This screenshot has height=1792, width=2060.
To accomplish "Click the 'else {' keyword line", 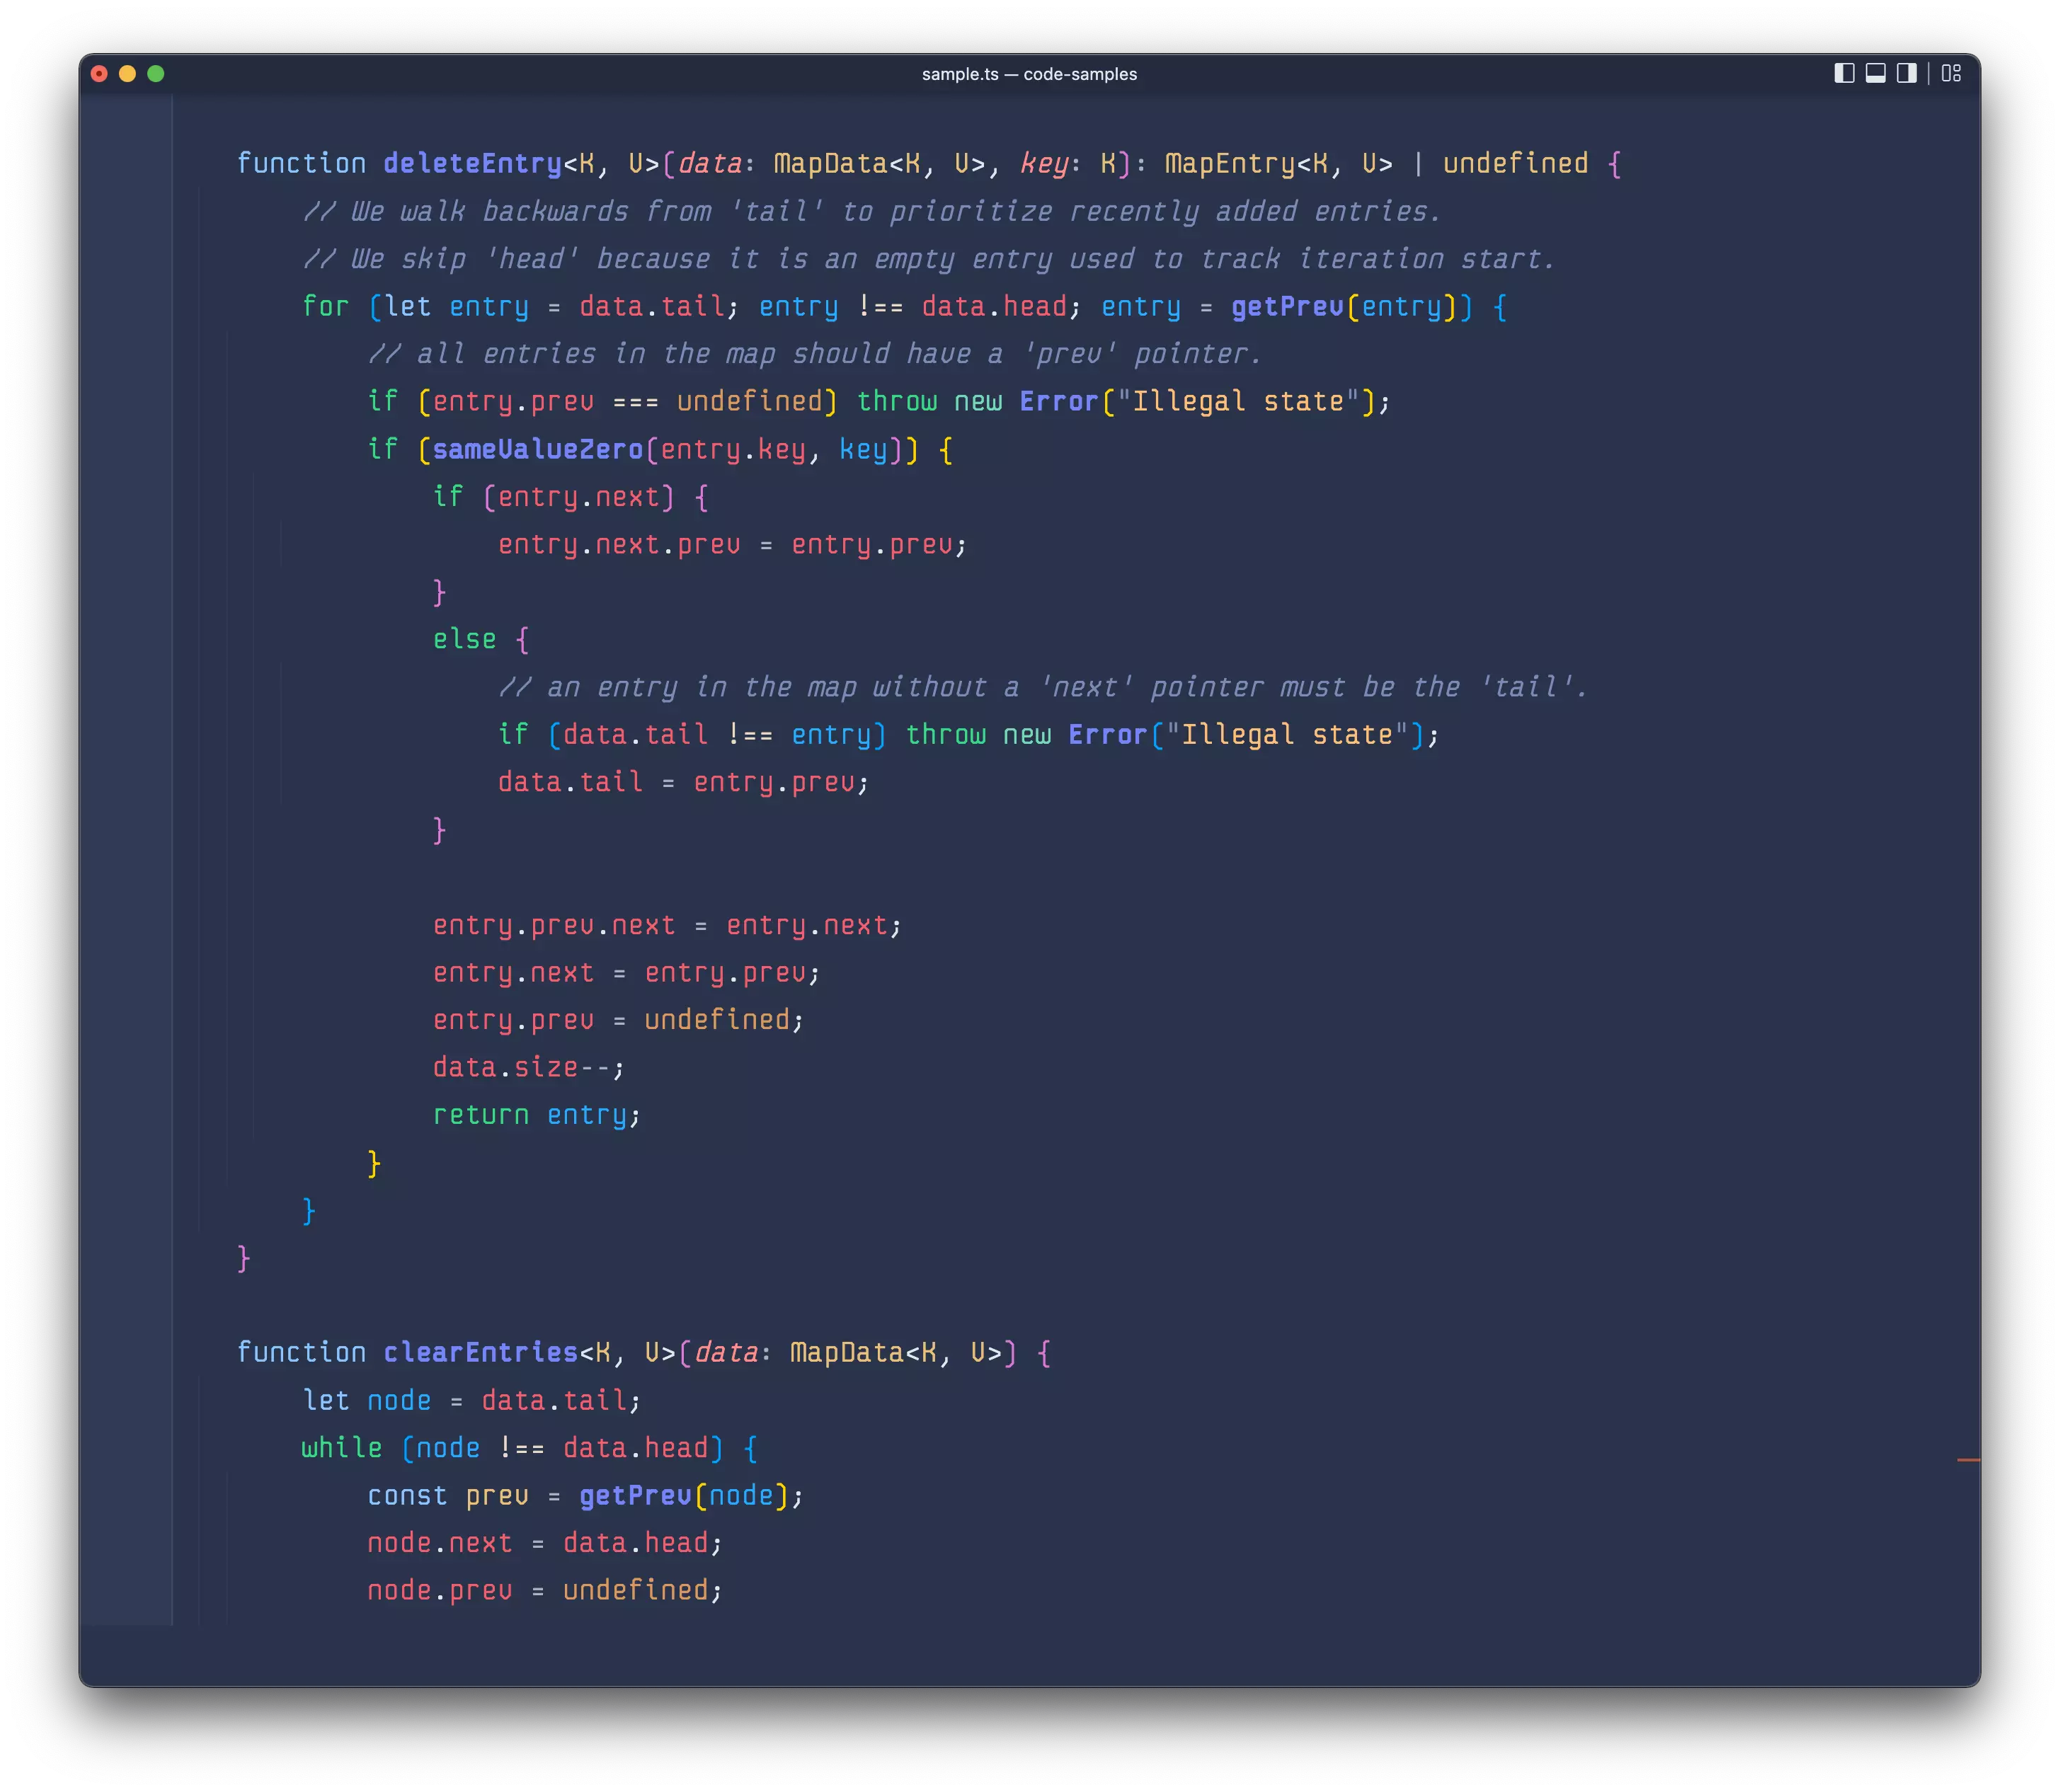I will click(x=480, y=639).
